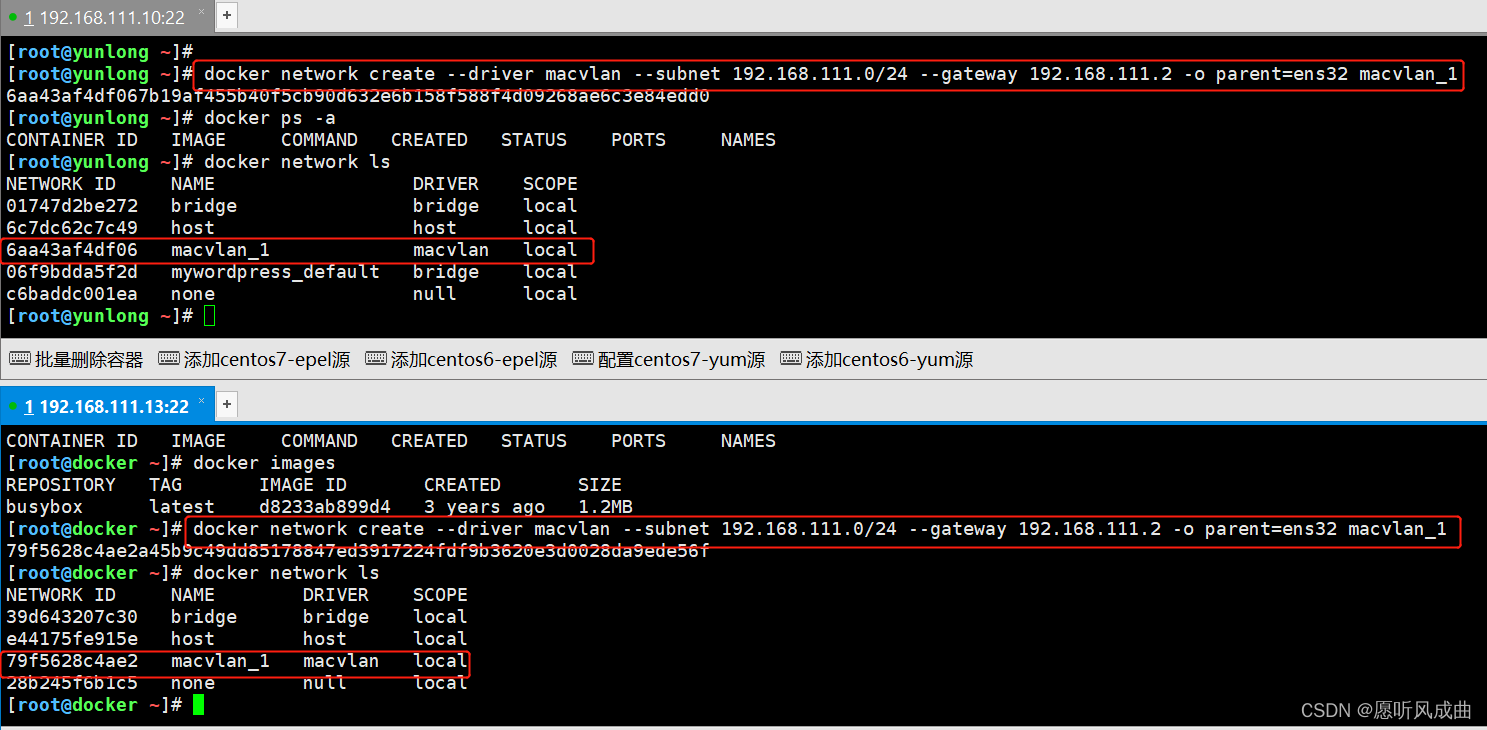Open new tab beside 192.168.111.13:22 tab
Image resolution: width=1487 pixels, height=730 pixels.
tap(227, 405)
